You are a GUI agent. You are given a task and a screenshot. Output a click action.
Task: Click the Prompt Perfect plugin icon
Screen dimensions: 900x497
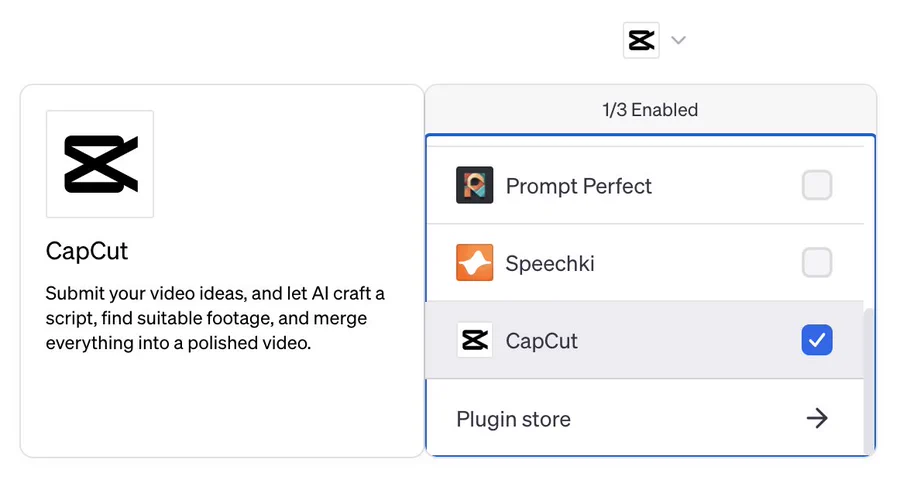point(474,185)
